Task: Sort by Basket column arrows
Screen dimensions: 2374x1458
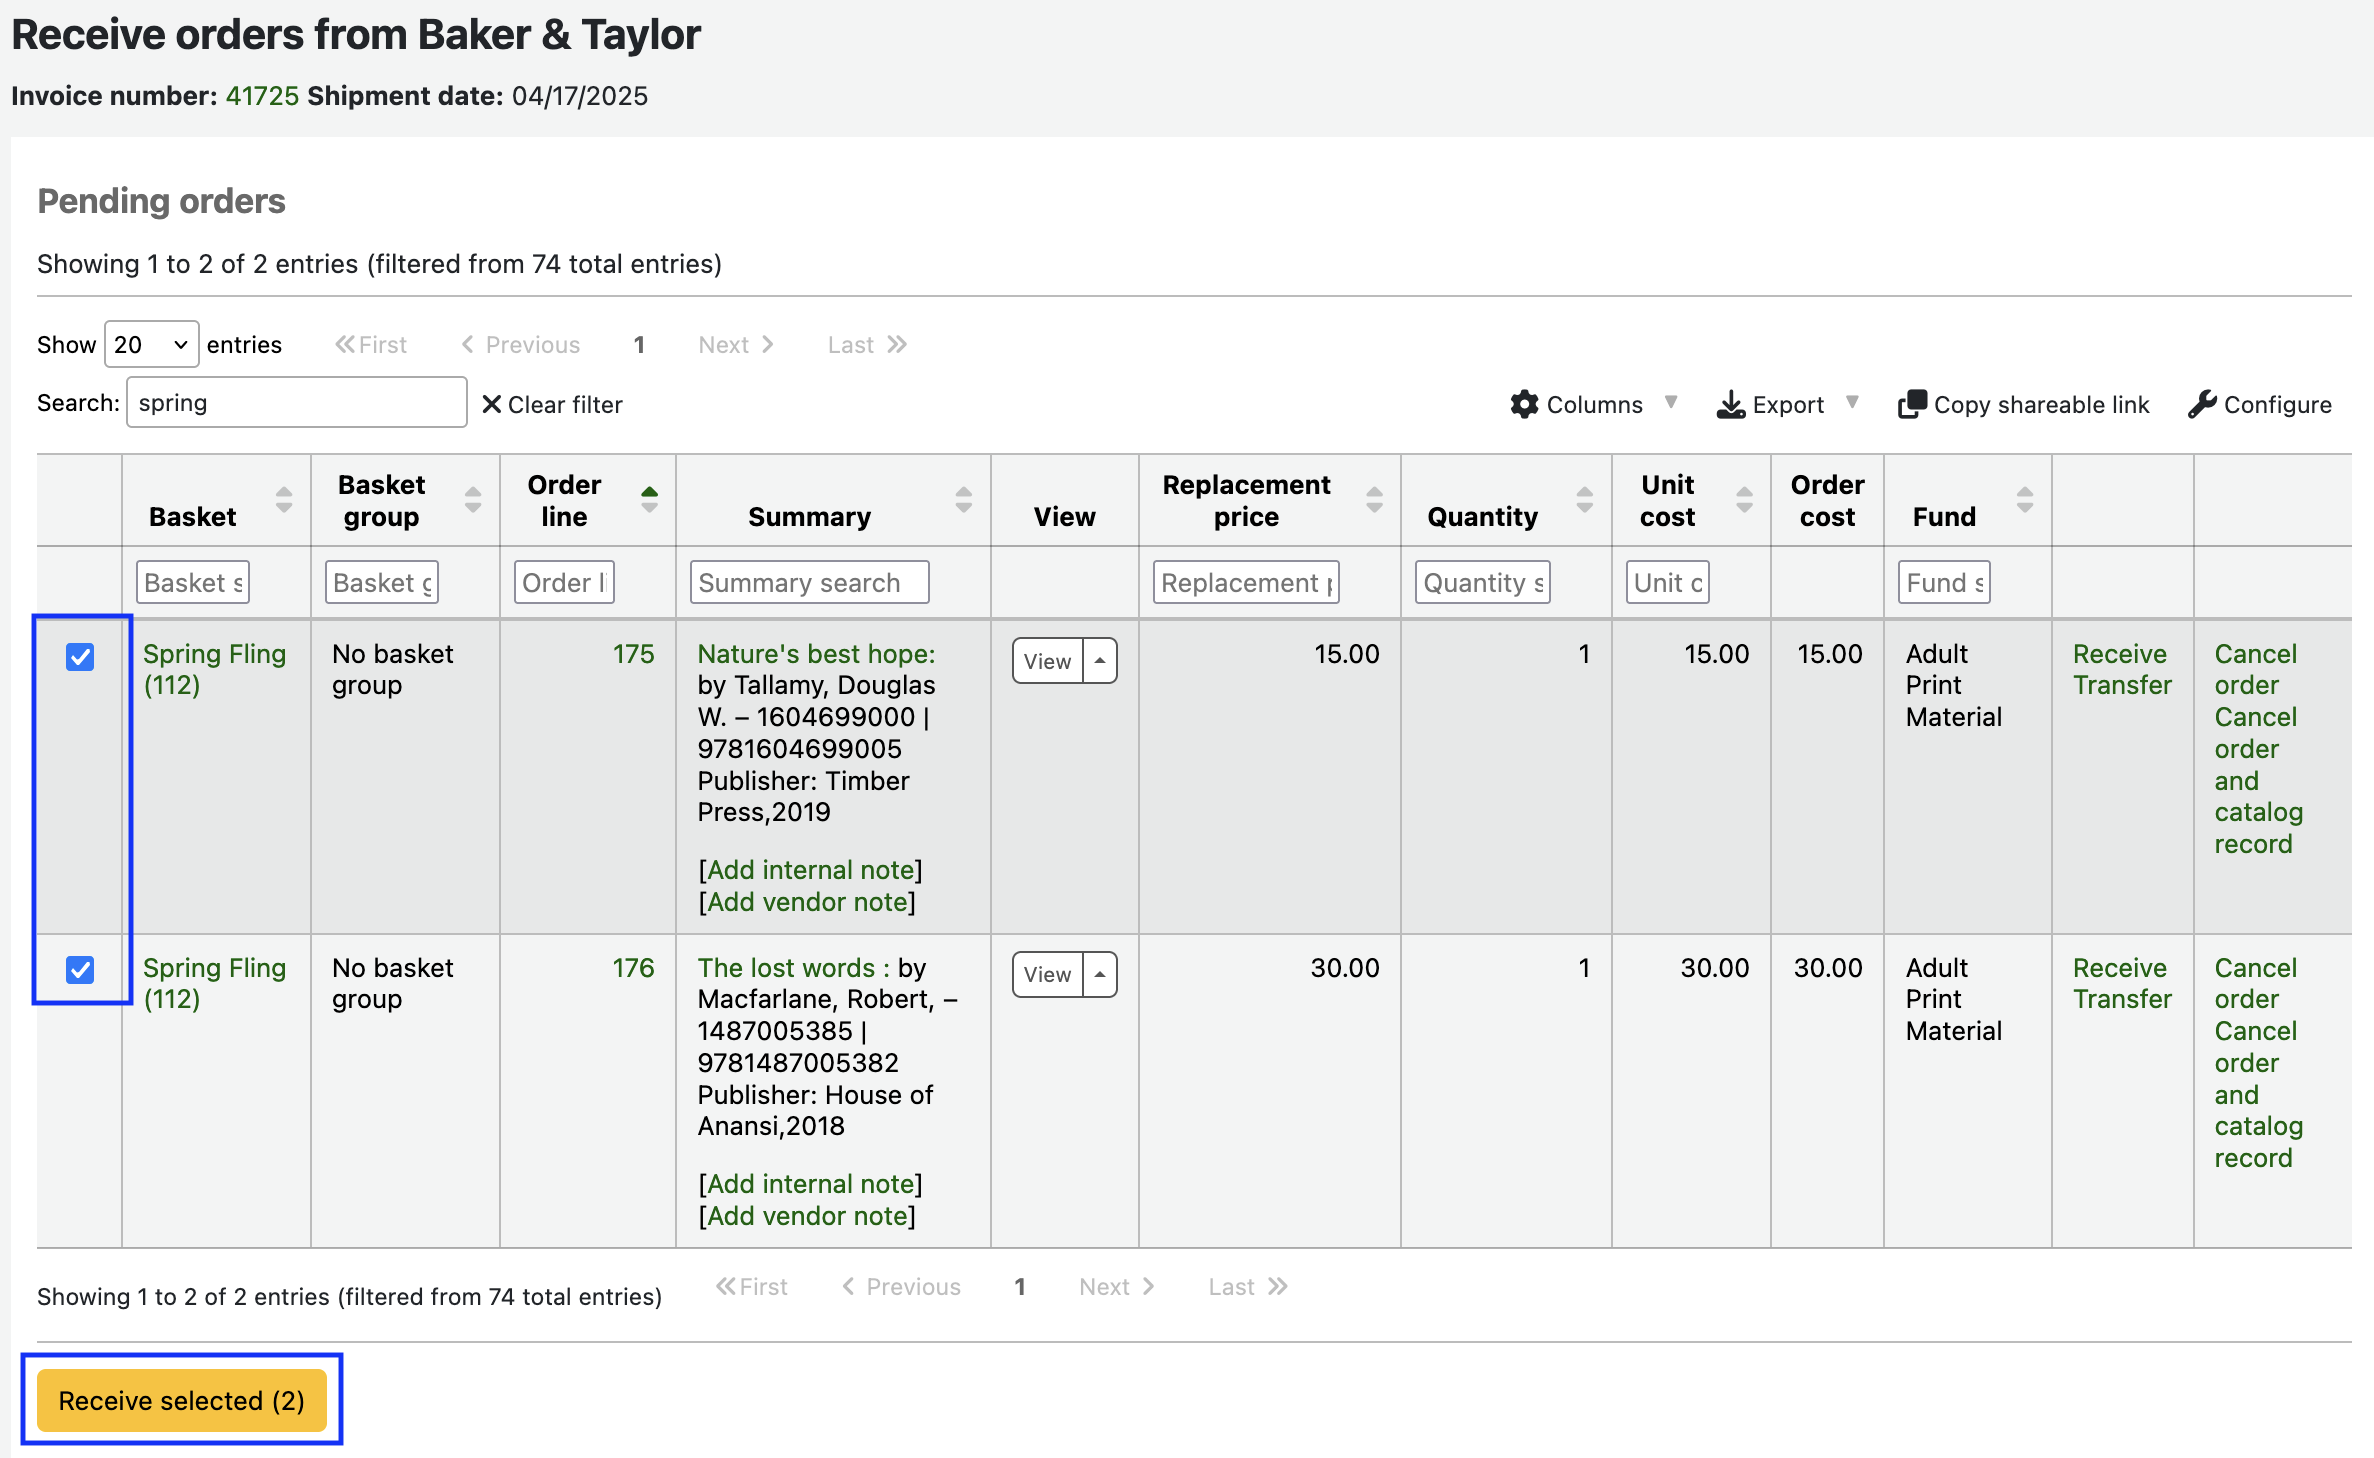Action: [x=284, y=500]
